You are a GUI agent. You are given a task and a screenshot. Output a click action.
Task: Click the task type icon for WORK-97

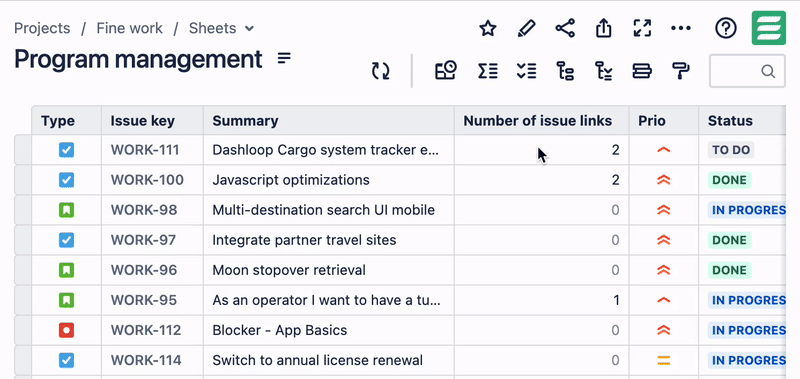click(66, 240)
